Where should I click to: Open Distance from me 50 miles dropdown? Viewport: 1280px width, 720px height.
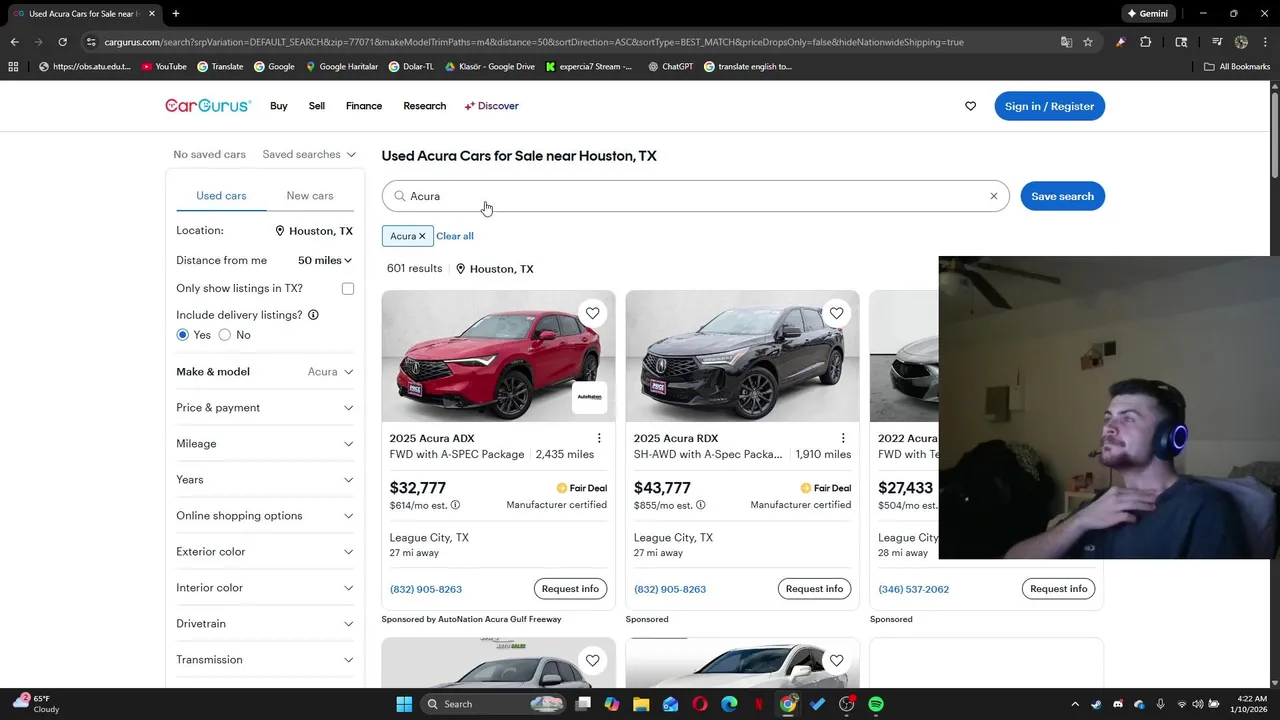pos(325,260)
